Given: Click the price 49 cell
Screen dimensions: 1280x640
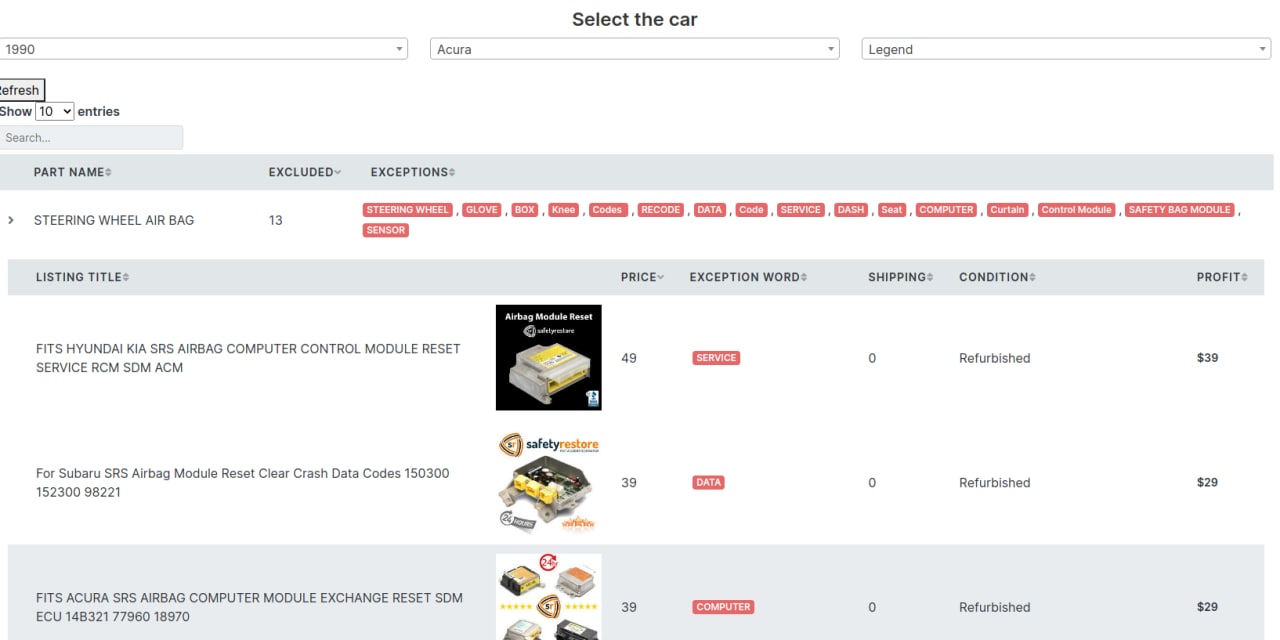Looking at the screenshot, I should tap(629, 358).
